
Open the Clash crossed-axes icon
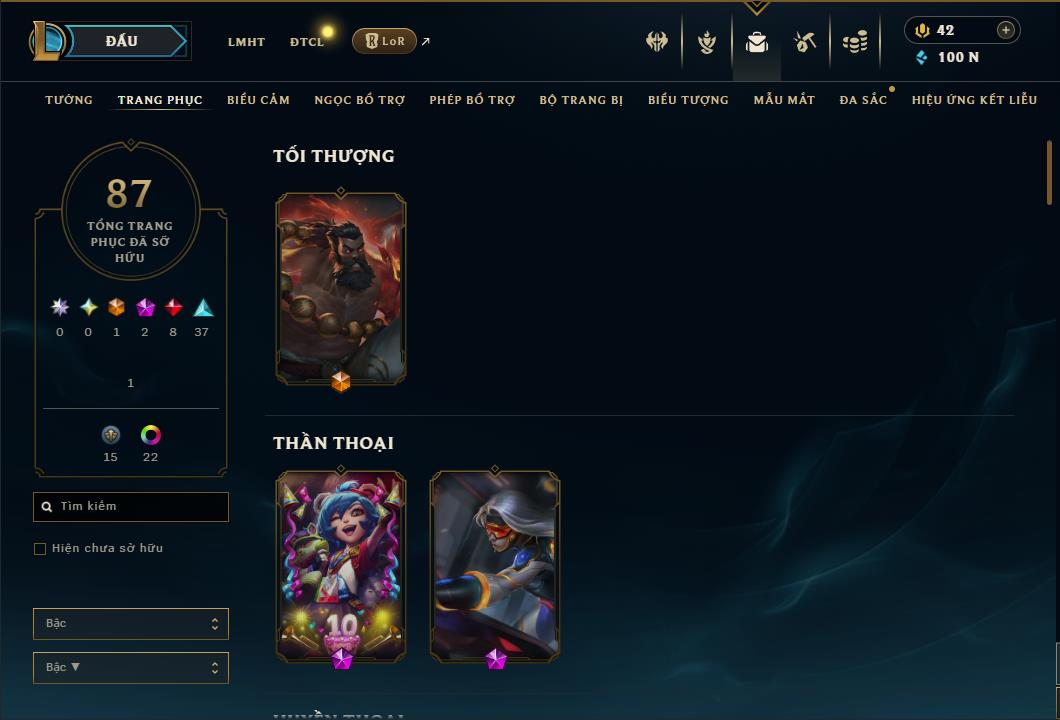(656, 41)
